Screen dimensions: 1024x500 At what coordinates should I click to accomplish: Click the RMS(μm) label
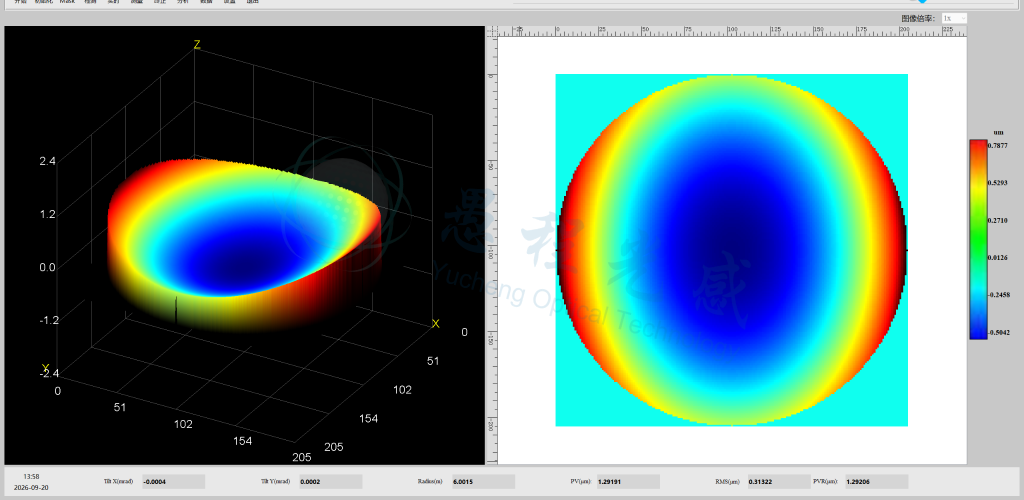(728, 482)
